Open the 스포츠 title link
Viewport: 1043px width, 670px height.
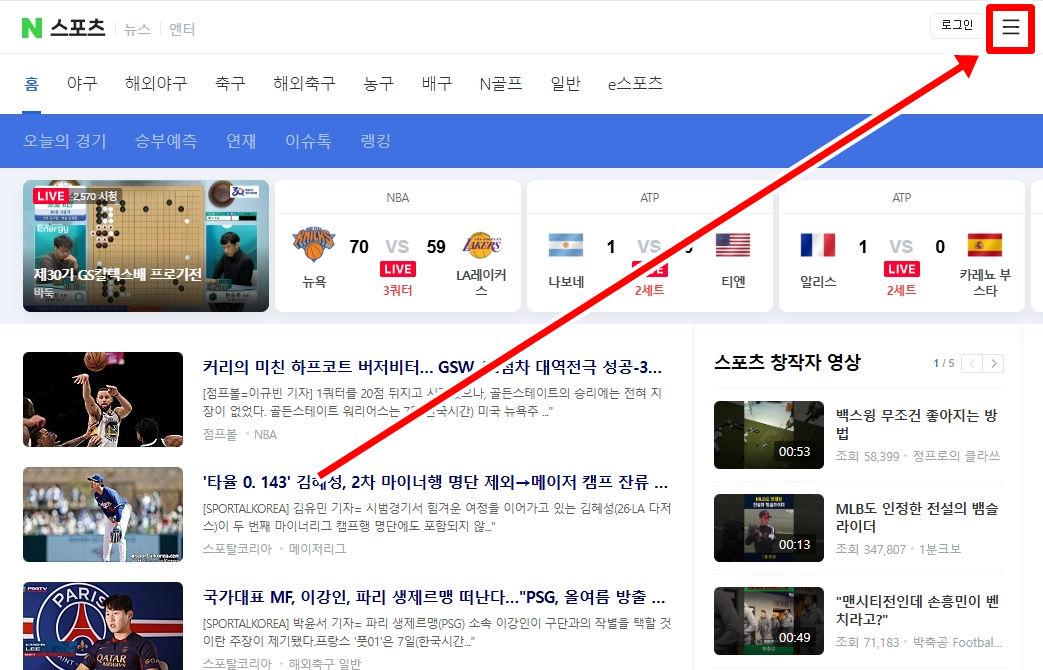78,27
